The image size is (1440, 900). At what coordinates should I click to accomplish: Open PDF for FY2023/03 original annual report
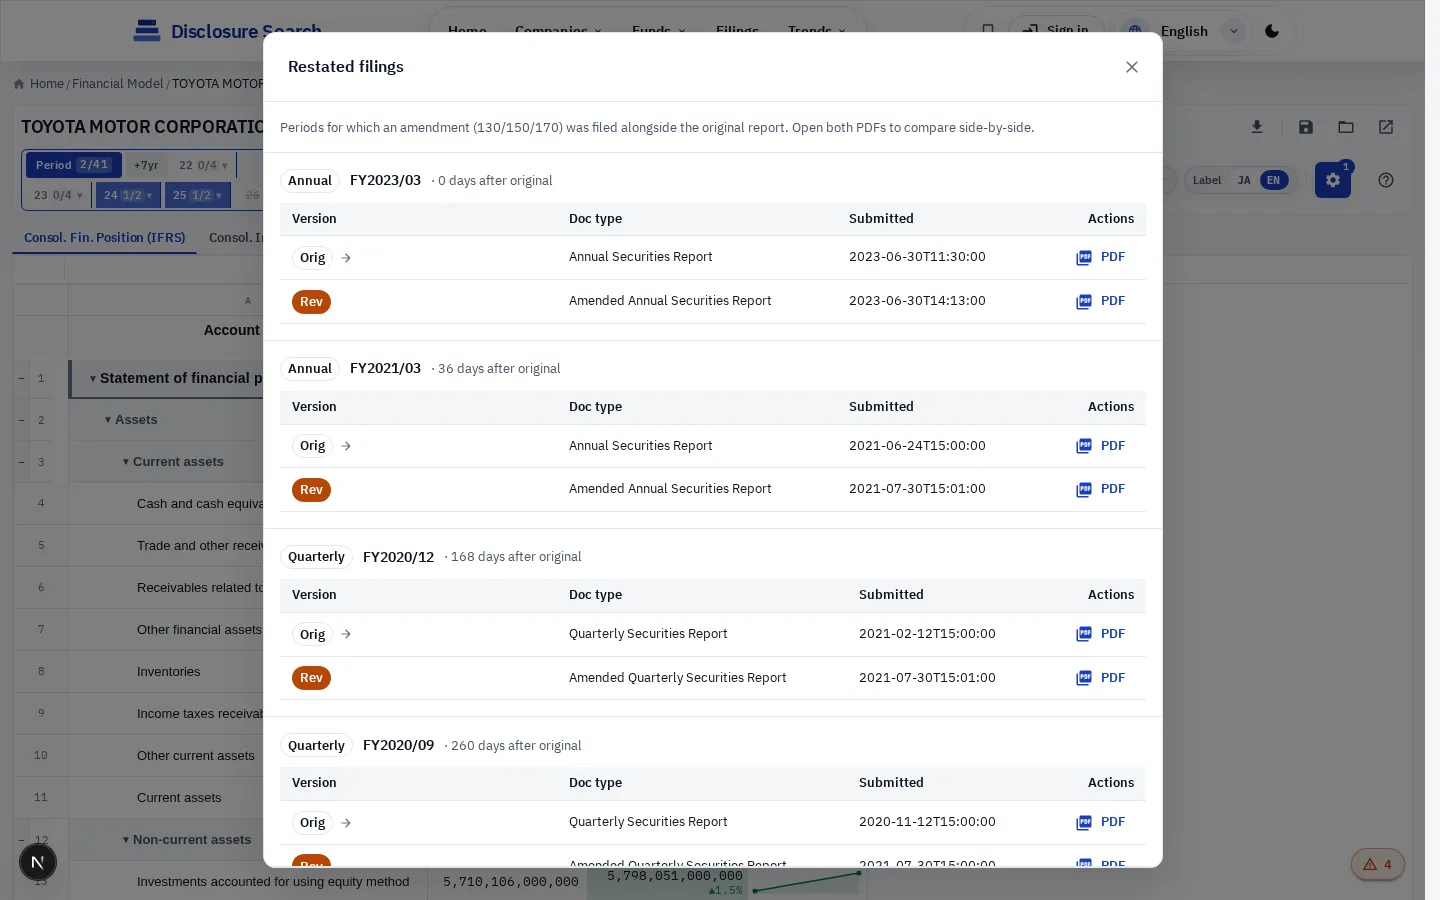(x=1101, y=257)
